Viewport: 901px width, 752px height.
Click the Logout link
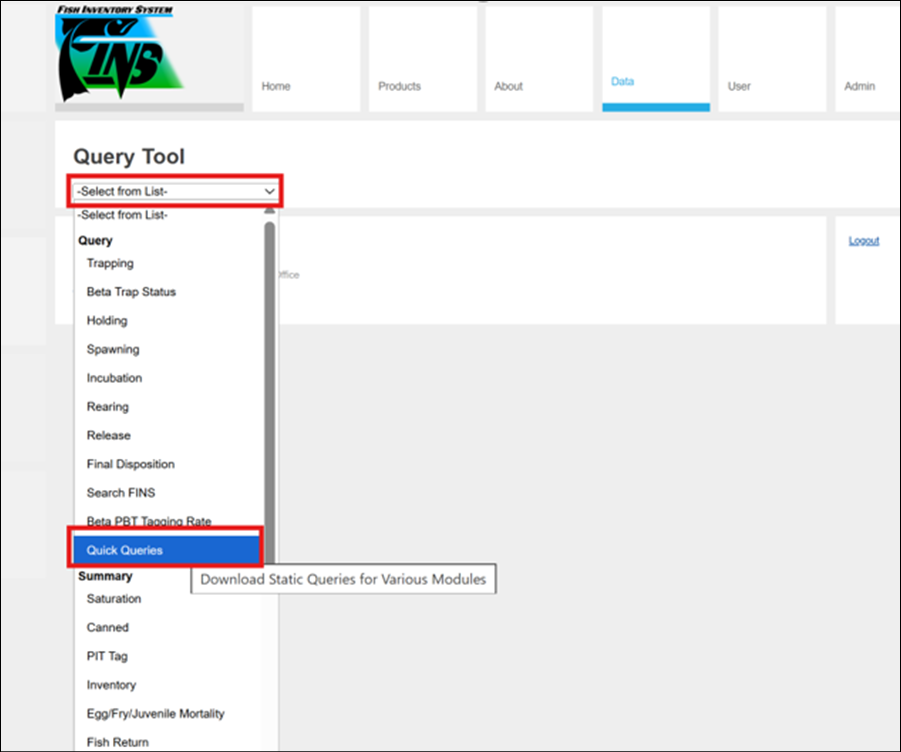863,241
